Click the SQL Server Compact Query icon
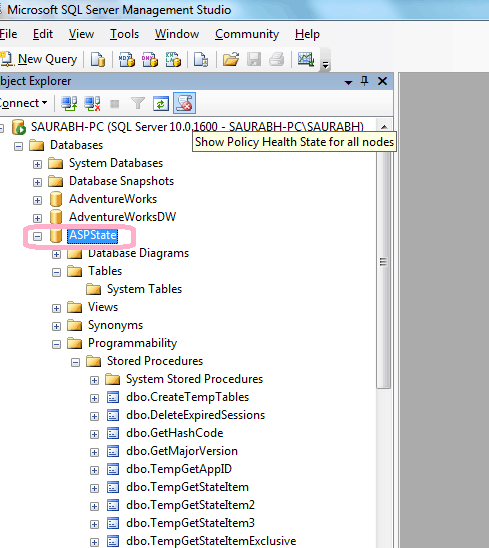Screen dimensions: 489x548 [201, 59]
